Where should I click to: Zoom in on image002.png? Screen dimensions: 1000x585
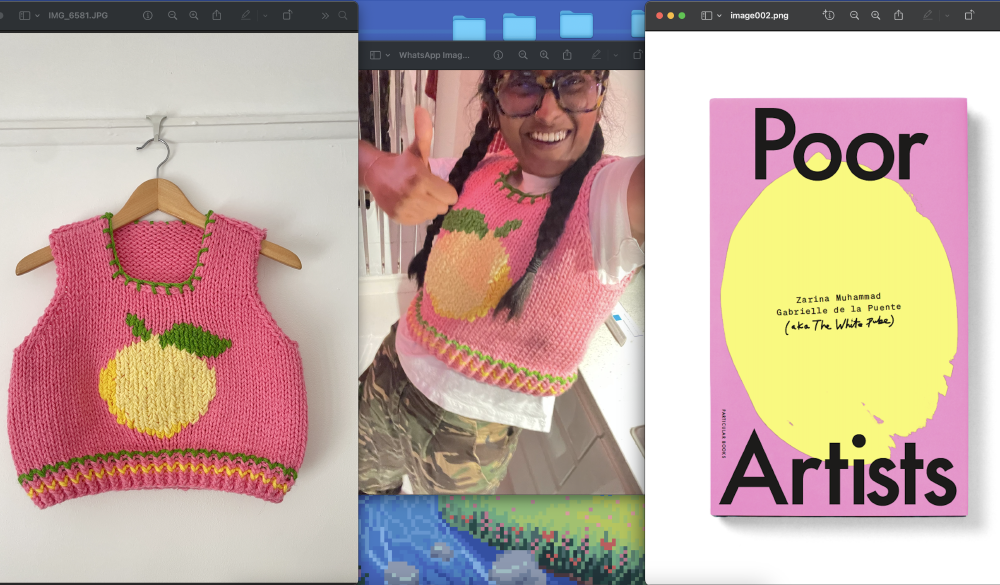[875, 15]
